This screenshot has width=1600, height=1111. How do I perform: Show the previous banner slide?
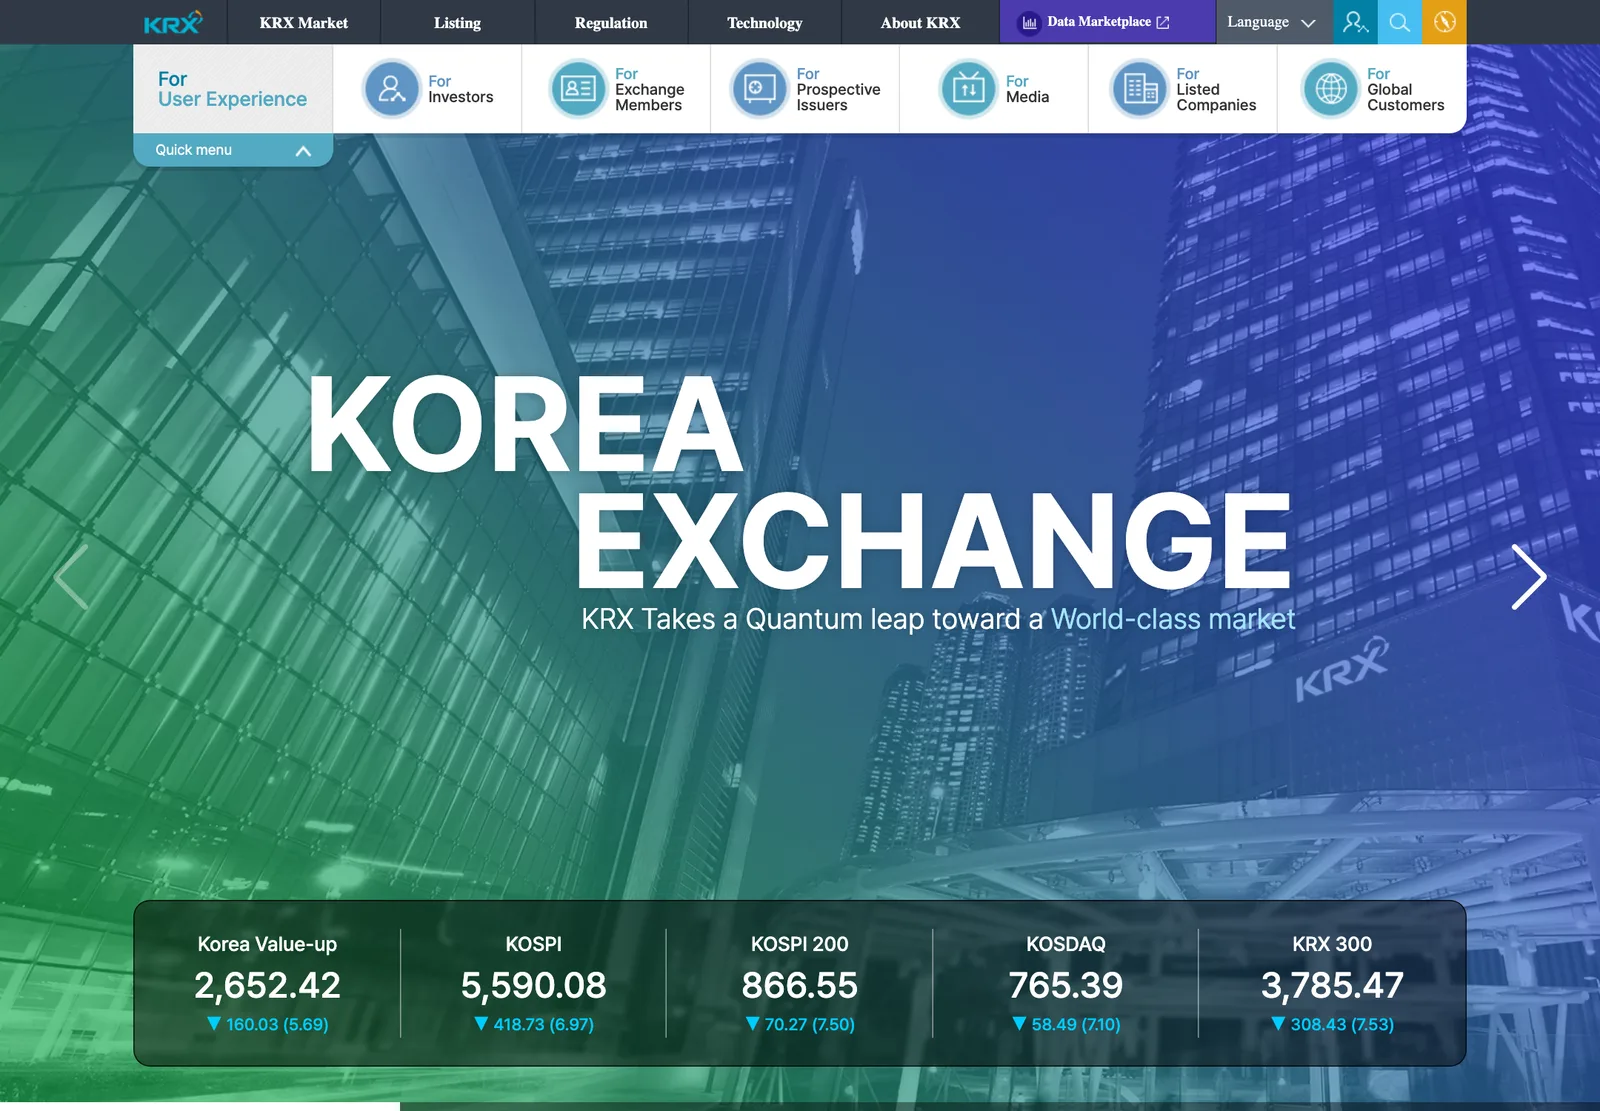tap(71, 577)
